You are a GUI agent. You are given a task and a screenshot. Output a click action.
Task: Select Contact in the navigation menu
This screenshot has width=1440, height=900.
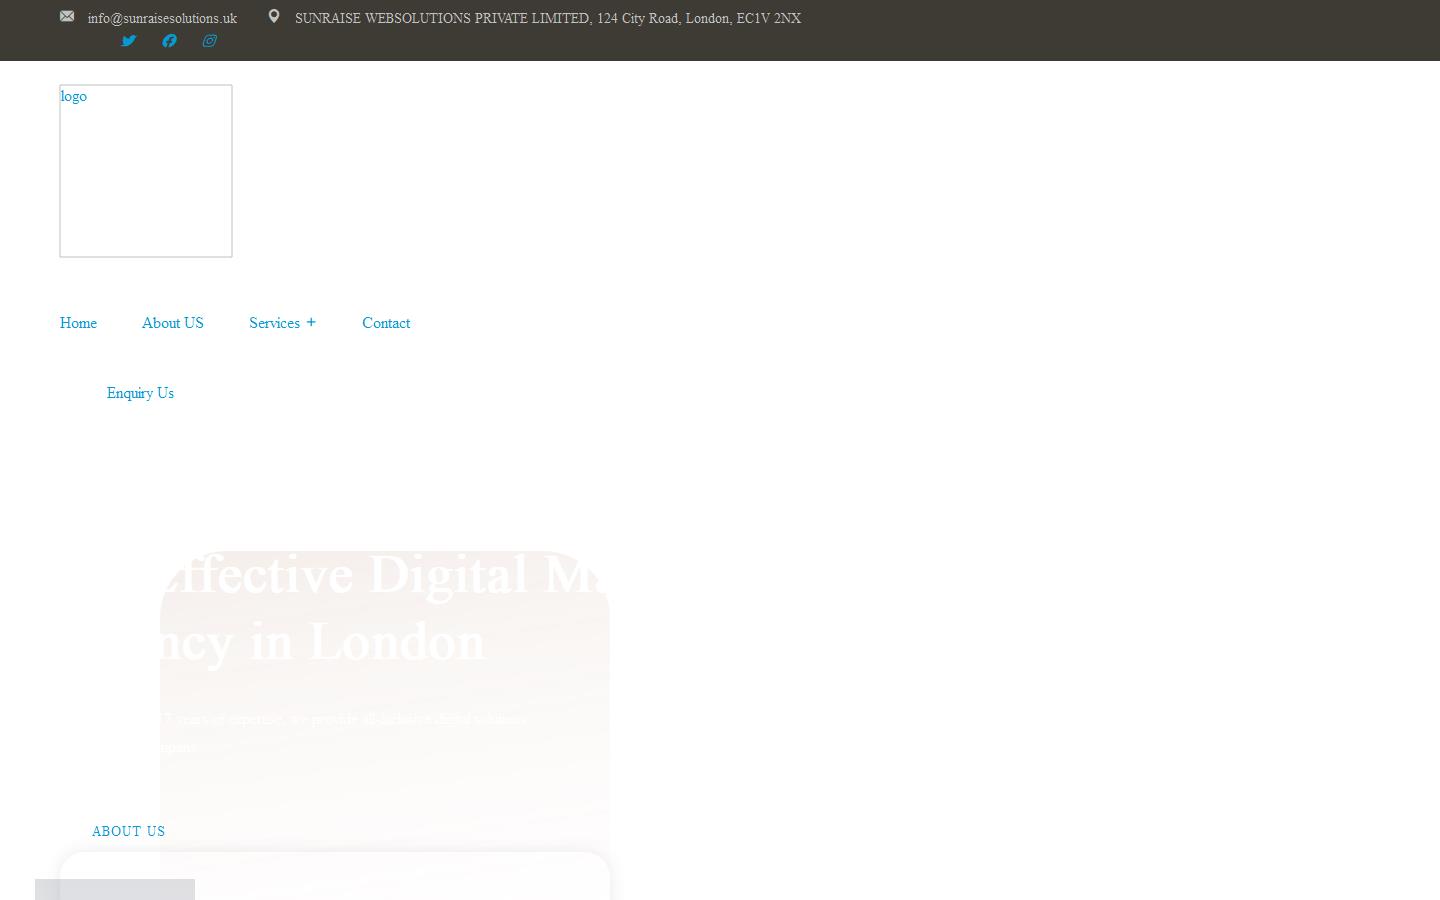(x=386, y=323)
